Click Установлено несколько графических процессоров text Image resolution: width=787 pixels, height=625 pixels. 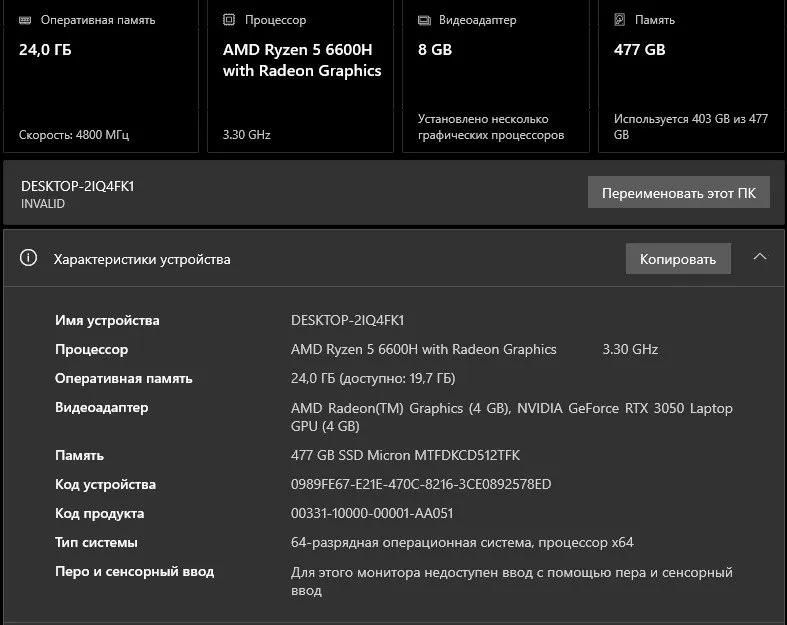click(491, 127)
